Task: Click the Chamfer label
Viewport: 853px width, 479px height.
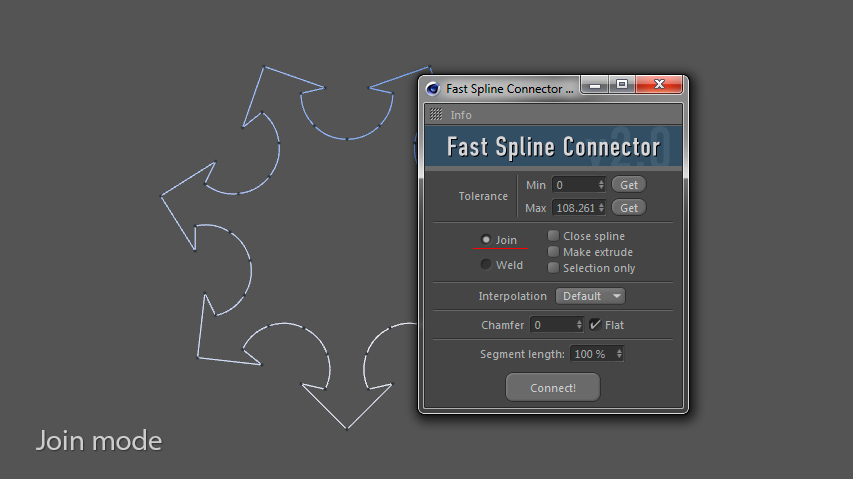Action: click(x=502, y=325)
